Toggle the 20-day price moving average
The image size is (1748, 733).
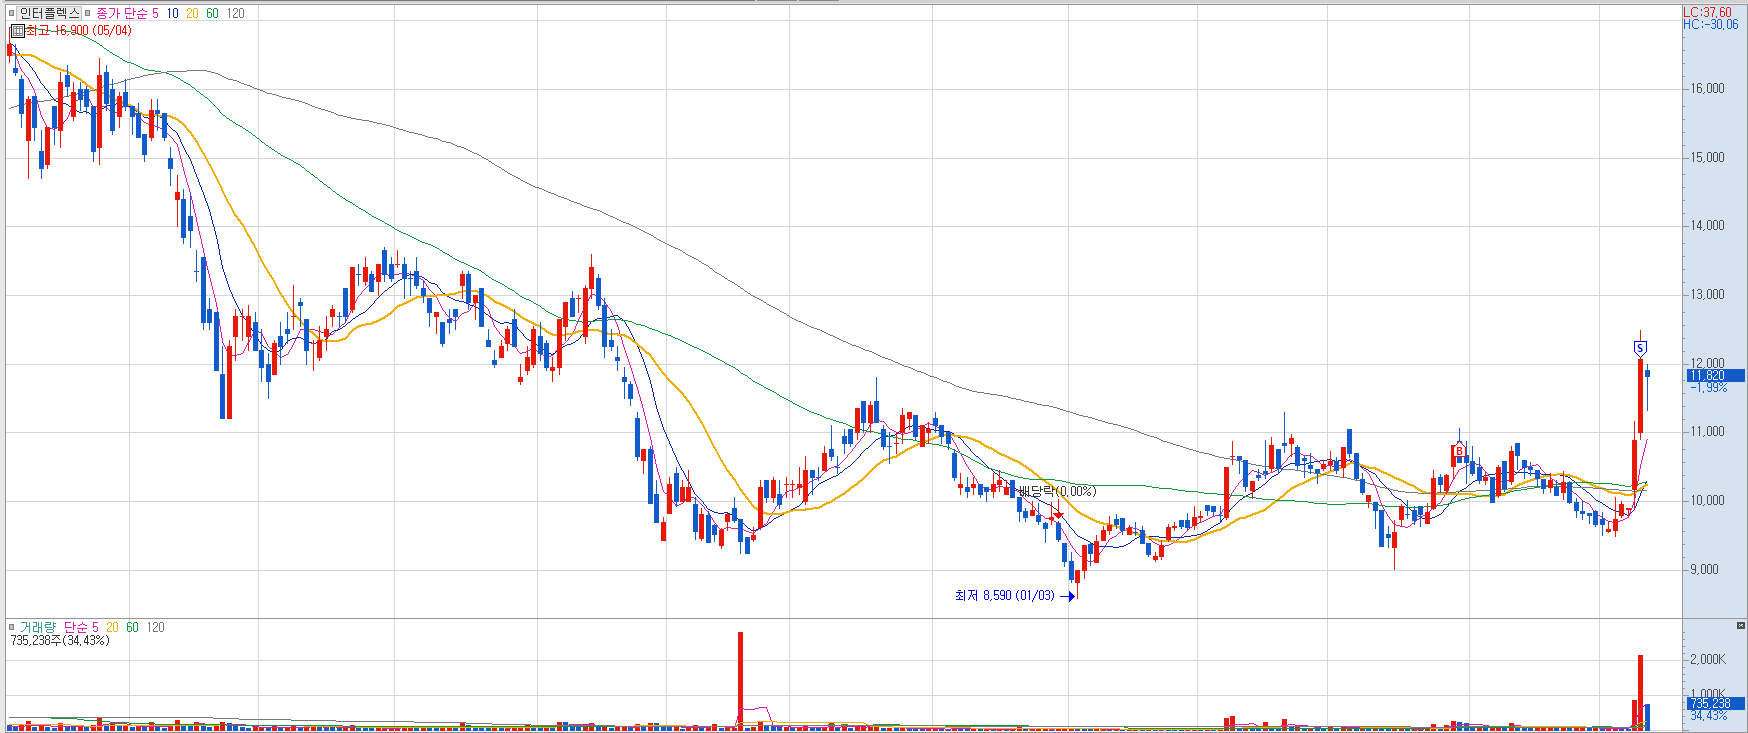(192, 13)
